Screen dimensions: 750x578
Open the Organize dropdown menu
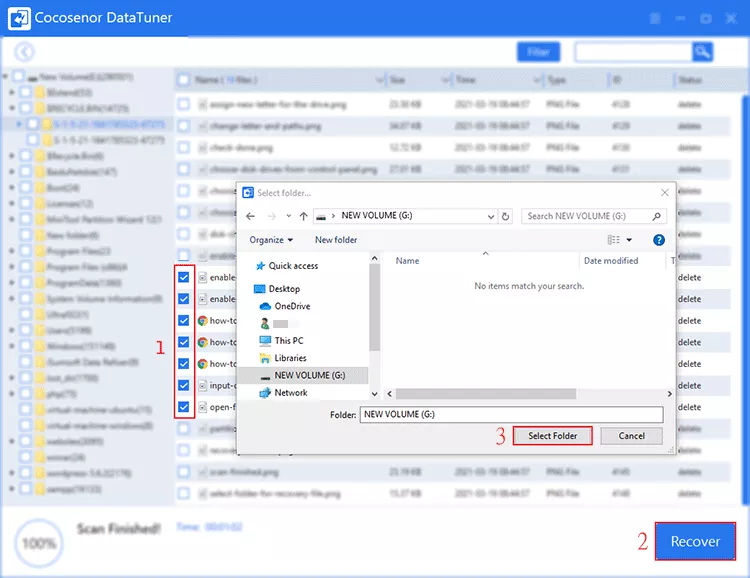(x=271, y=240)
